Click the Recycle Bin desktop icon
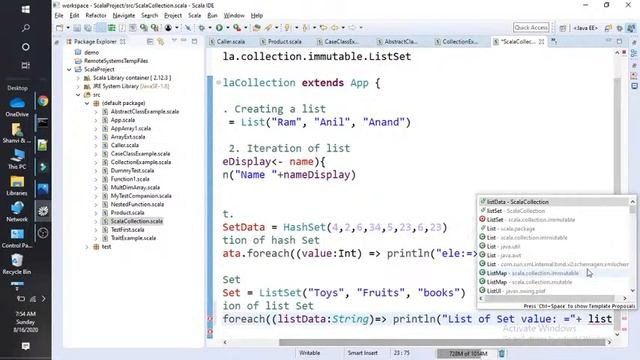This screenshot has width=640, height=360. click(17, 264)
